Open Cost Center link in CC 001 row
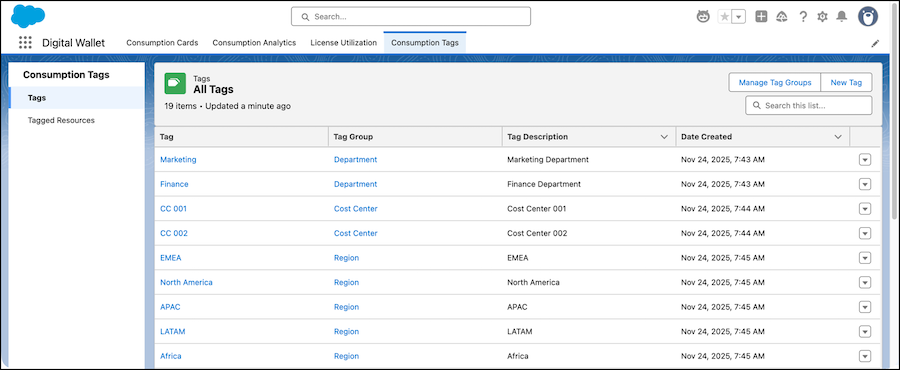900x370 pixels. point(356,209)
